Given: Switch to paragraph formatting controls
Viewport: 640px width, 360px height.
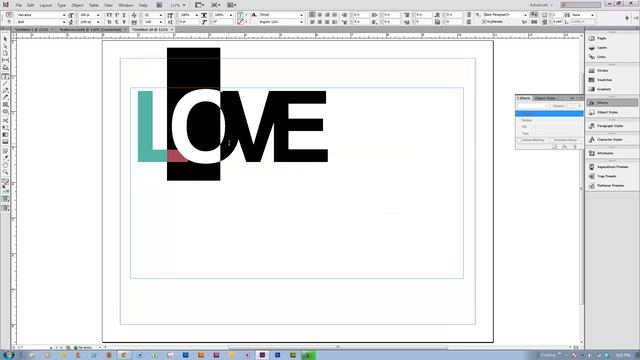Looking at the screenshot, I should coord(9,22).
